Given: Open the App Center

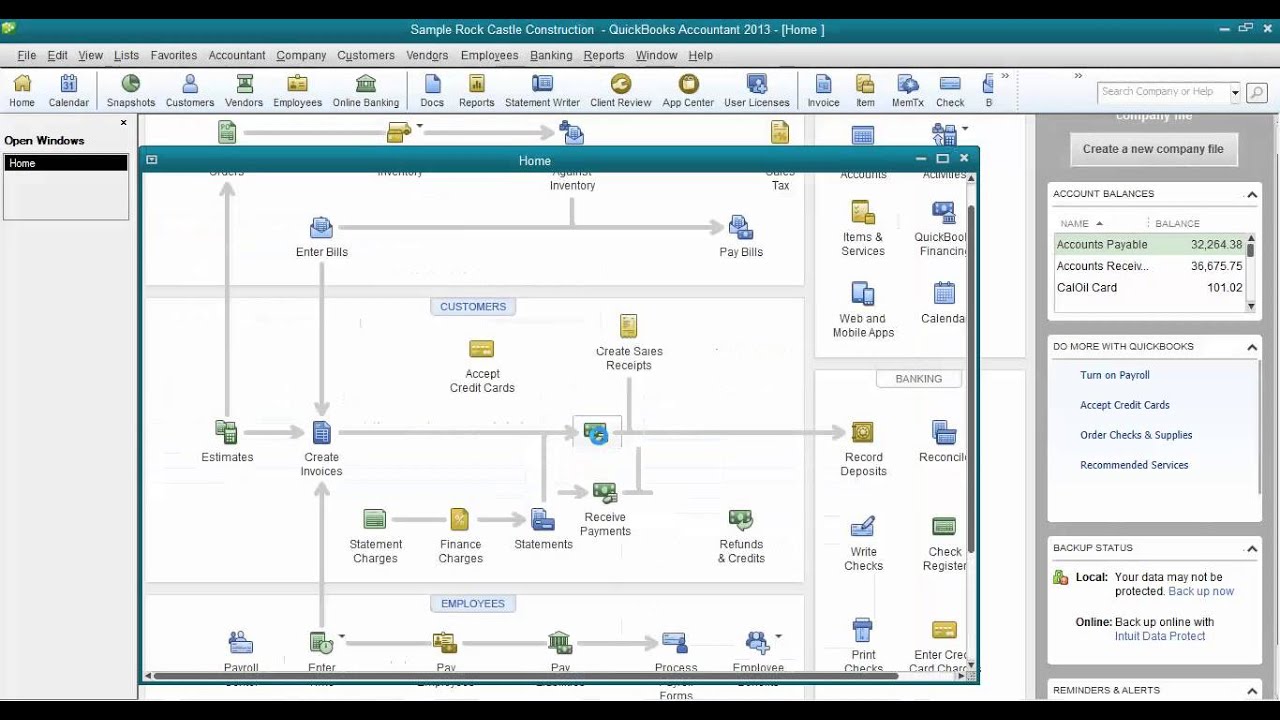Looking at the screenshot, I should 688,90.
